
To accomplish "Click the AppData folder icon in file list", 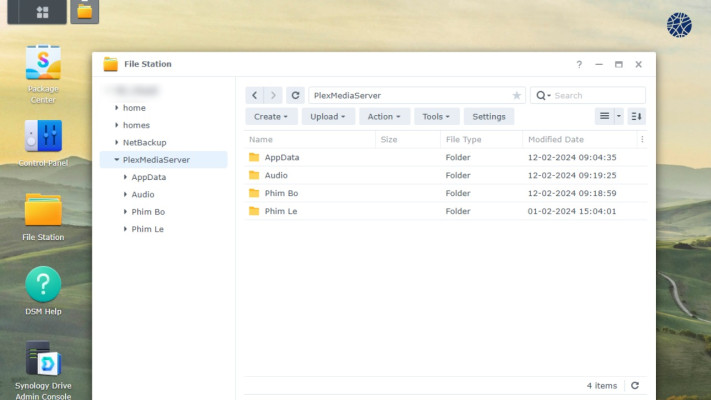I will 254,157.
